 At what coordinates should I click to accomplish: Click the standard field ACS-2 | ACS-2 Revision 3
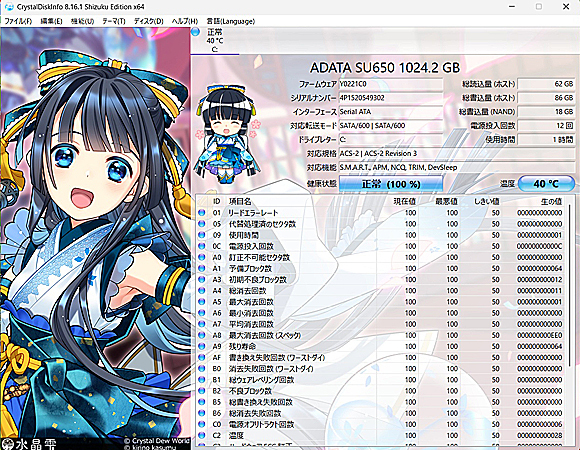point(456,153)
